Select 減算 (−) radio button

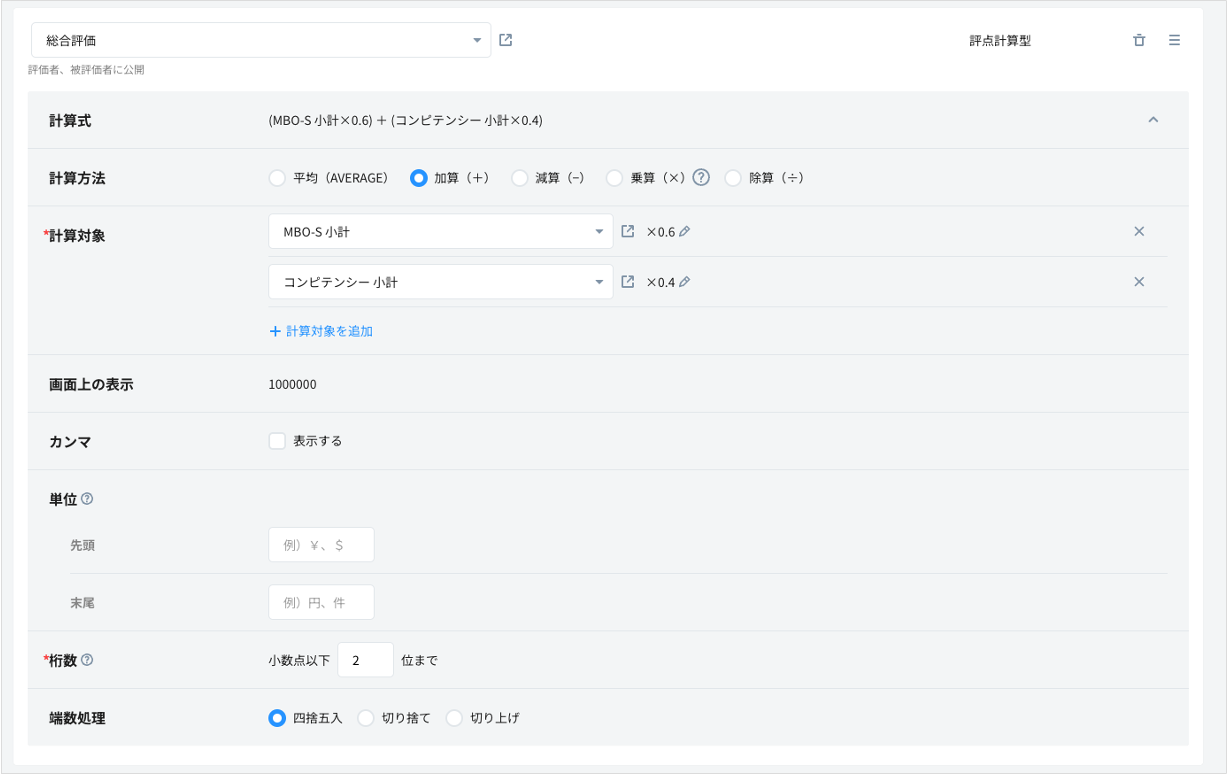tap(519, 178)
